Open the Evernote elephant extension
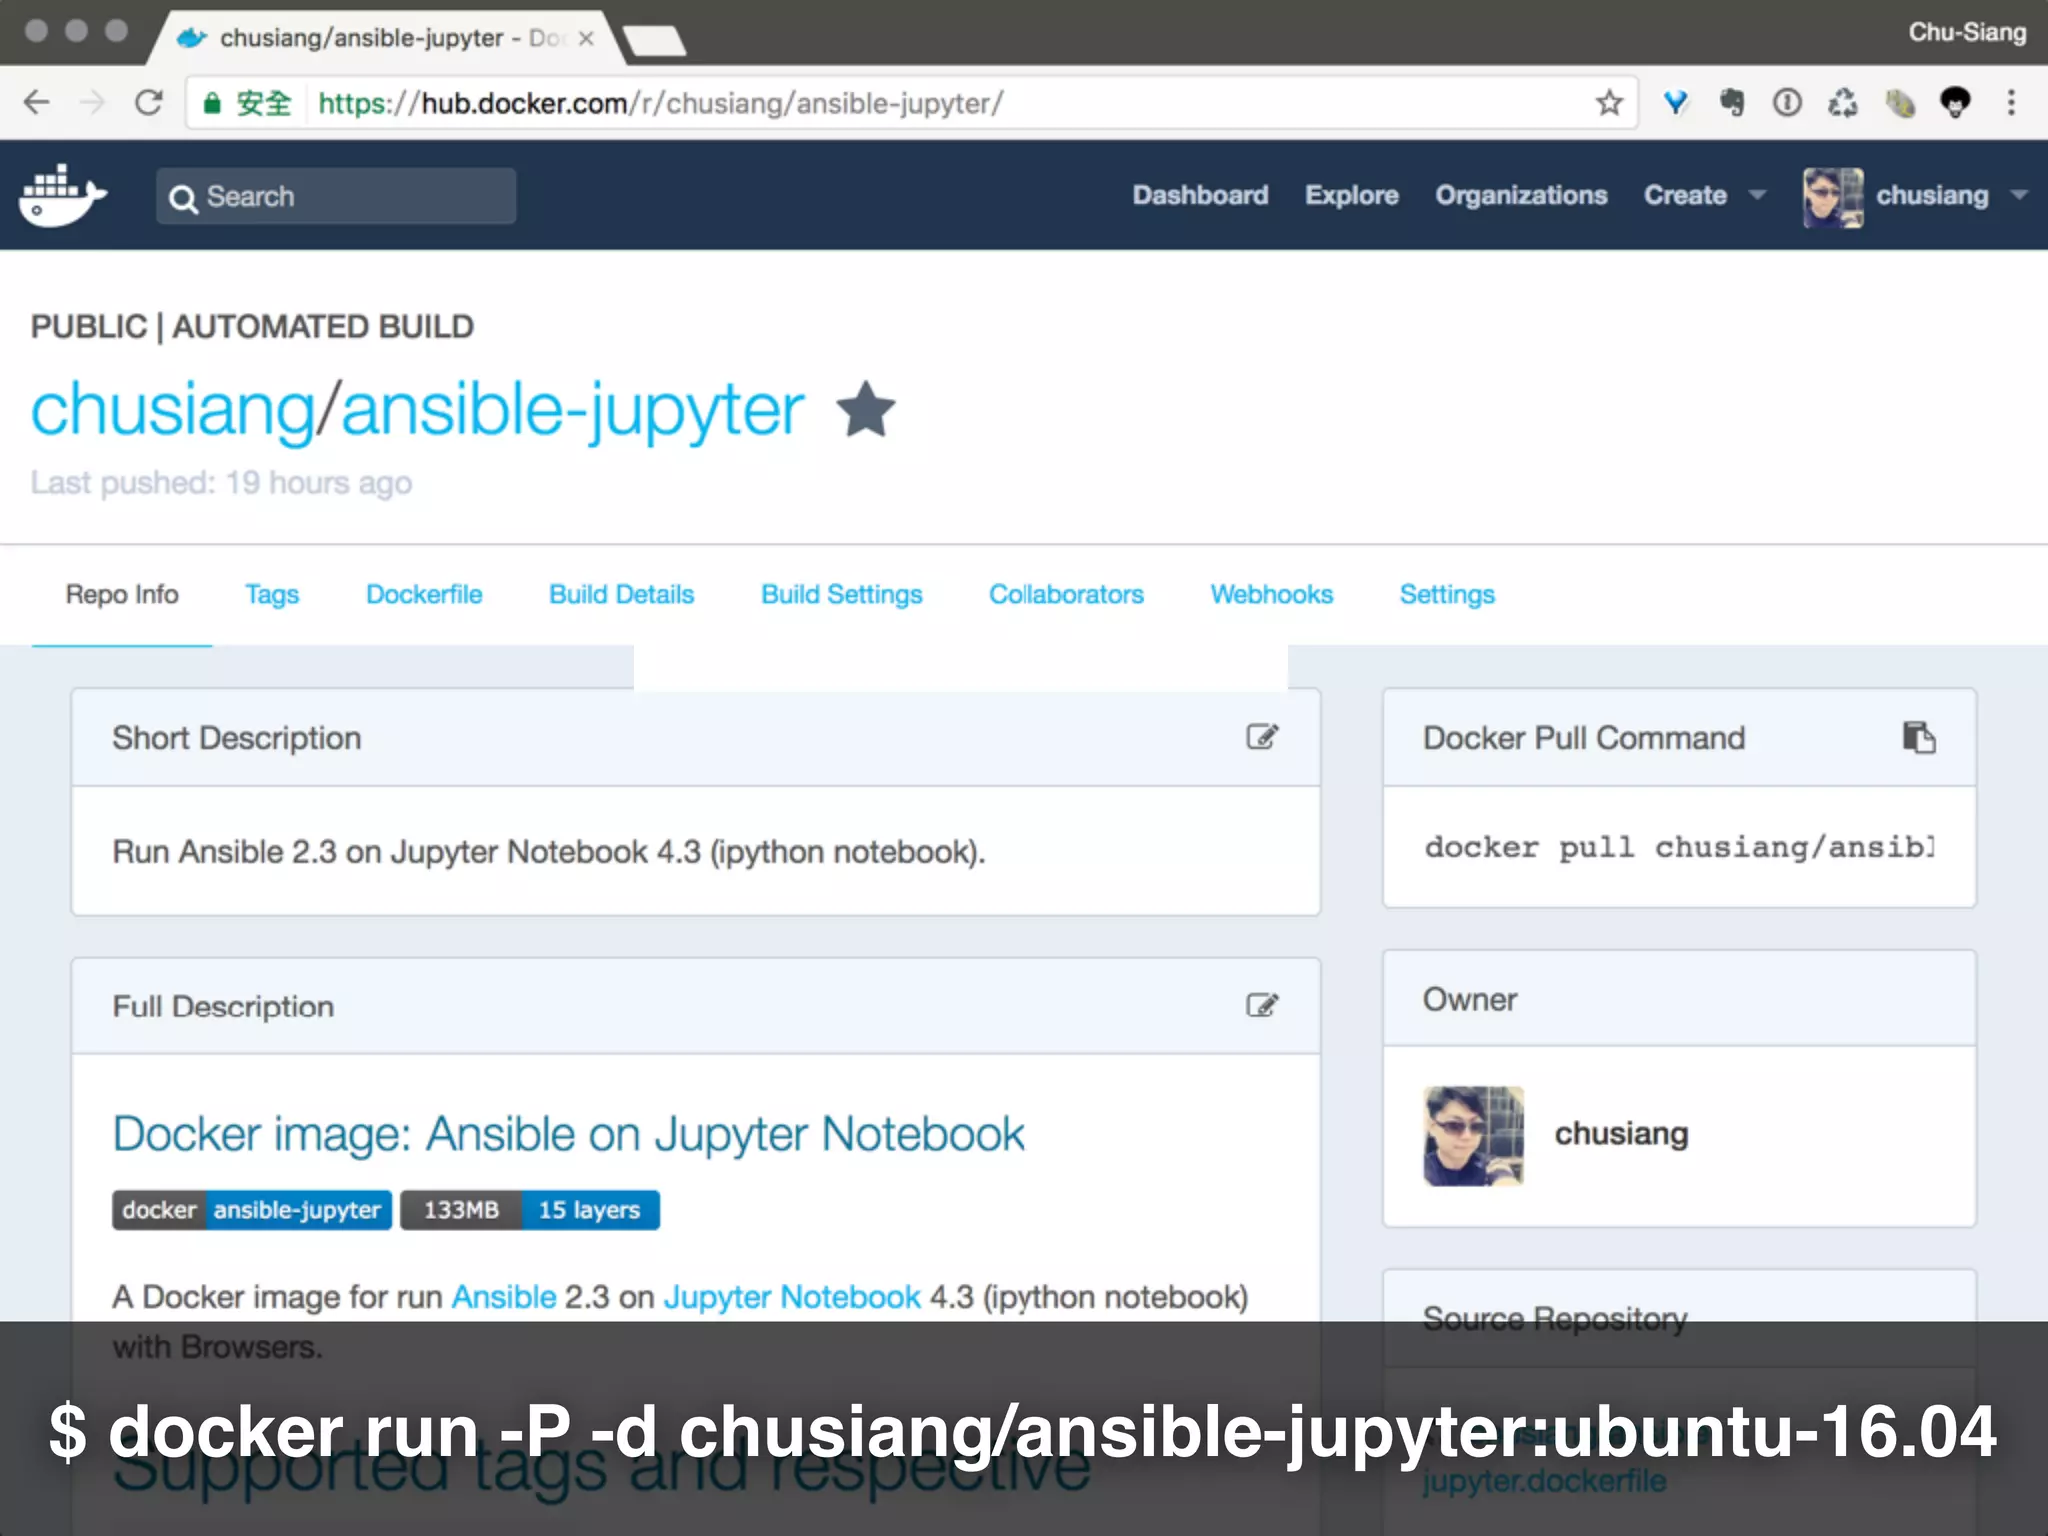 [1732, 102]
